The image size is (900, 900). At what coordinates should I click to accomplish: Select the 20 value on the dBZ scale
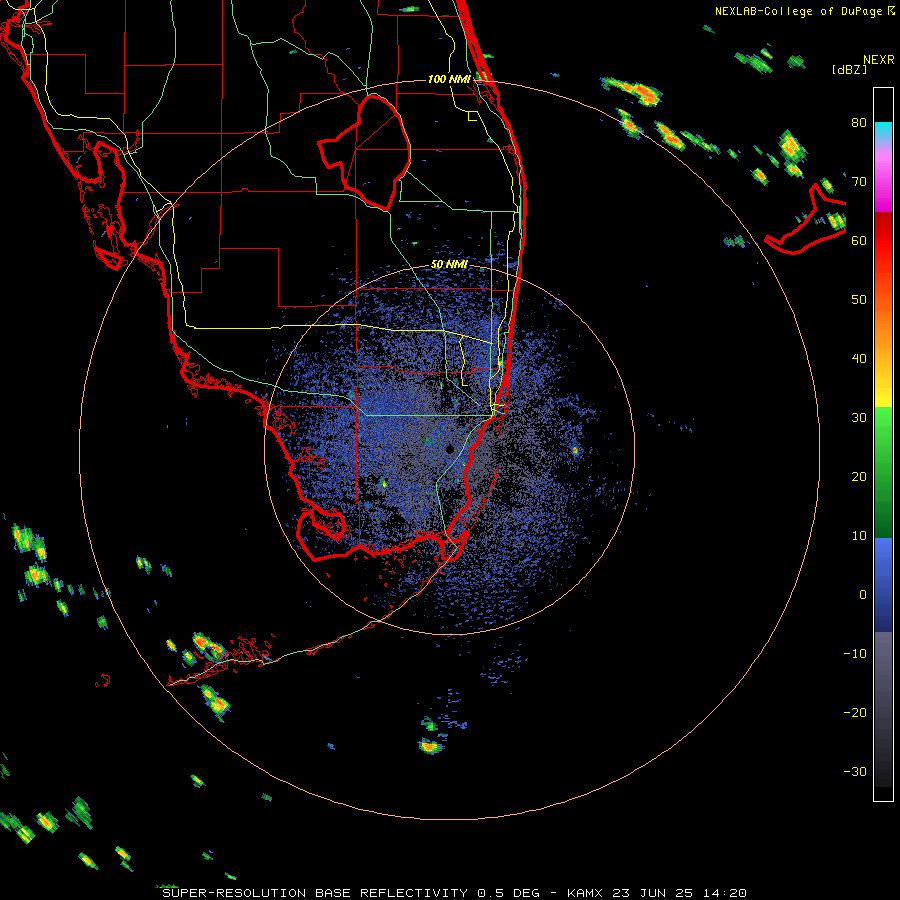(859, 477)
